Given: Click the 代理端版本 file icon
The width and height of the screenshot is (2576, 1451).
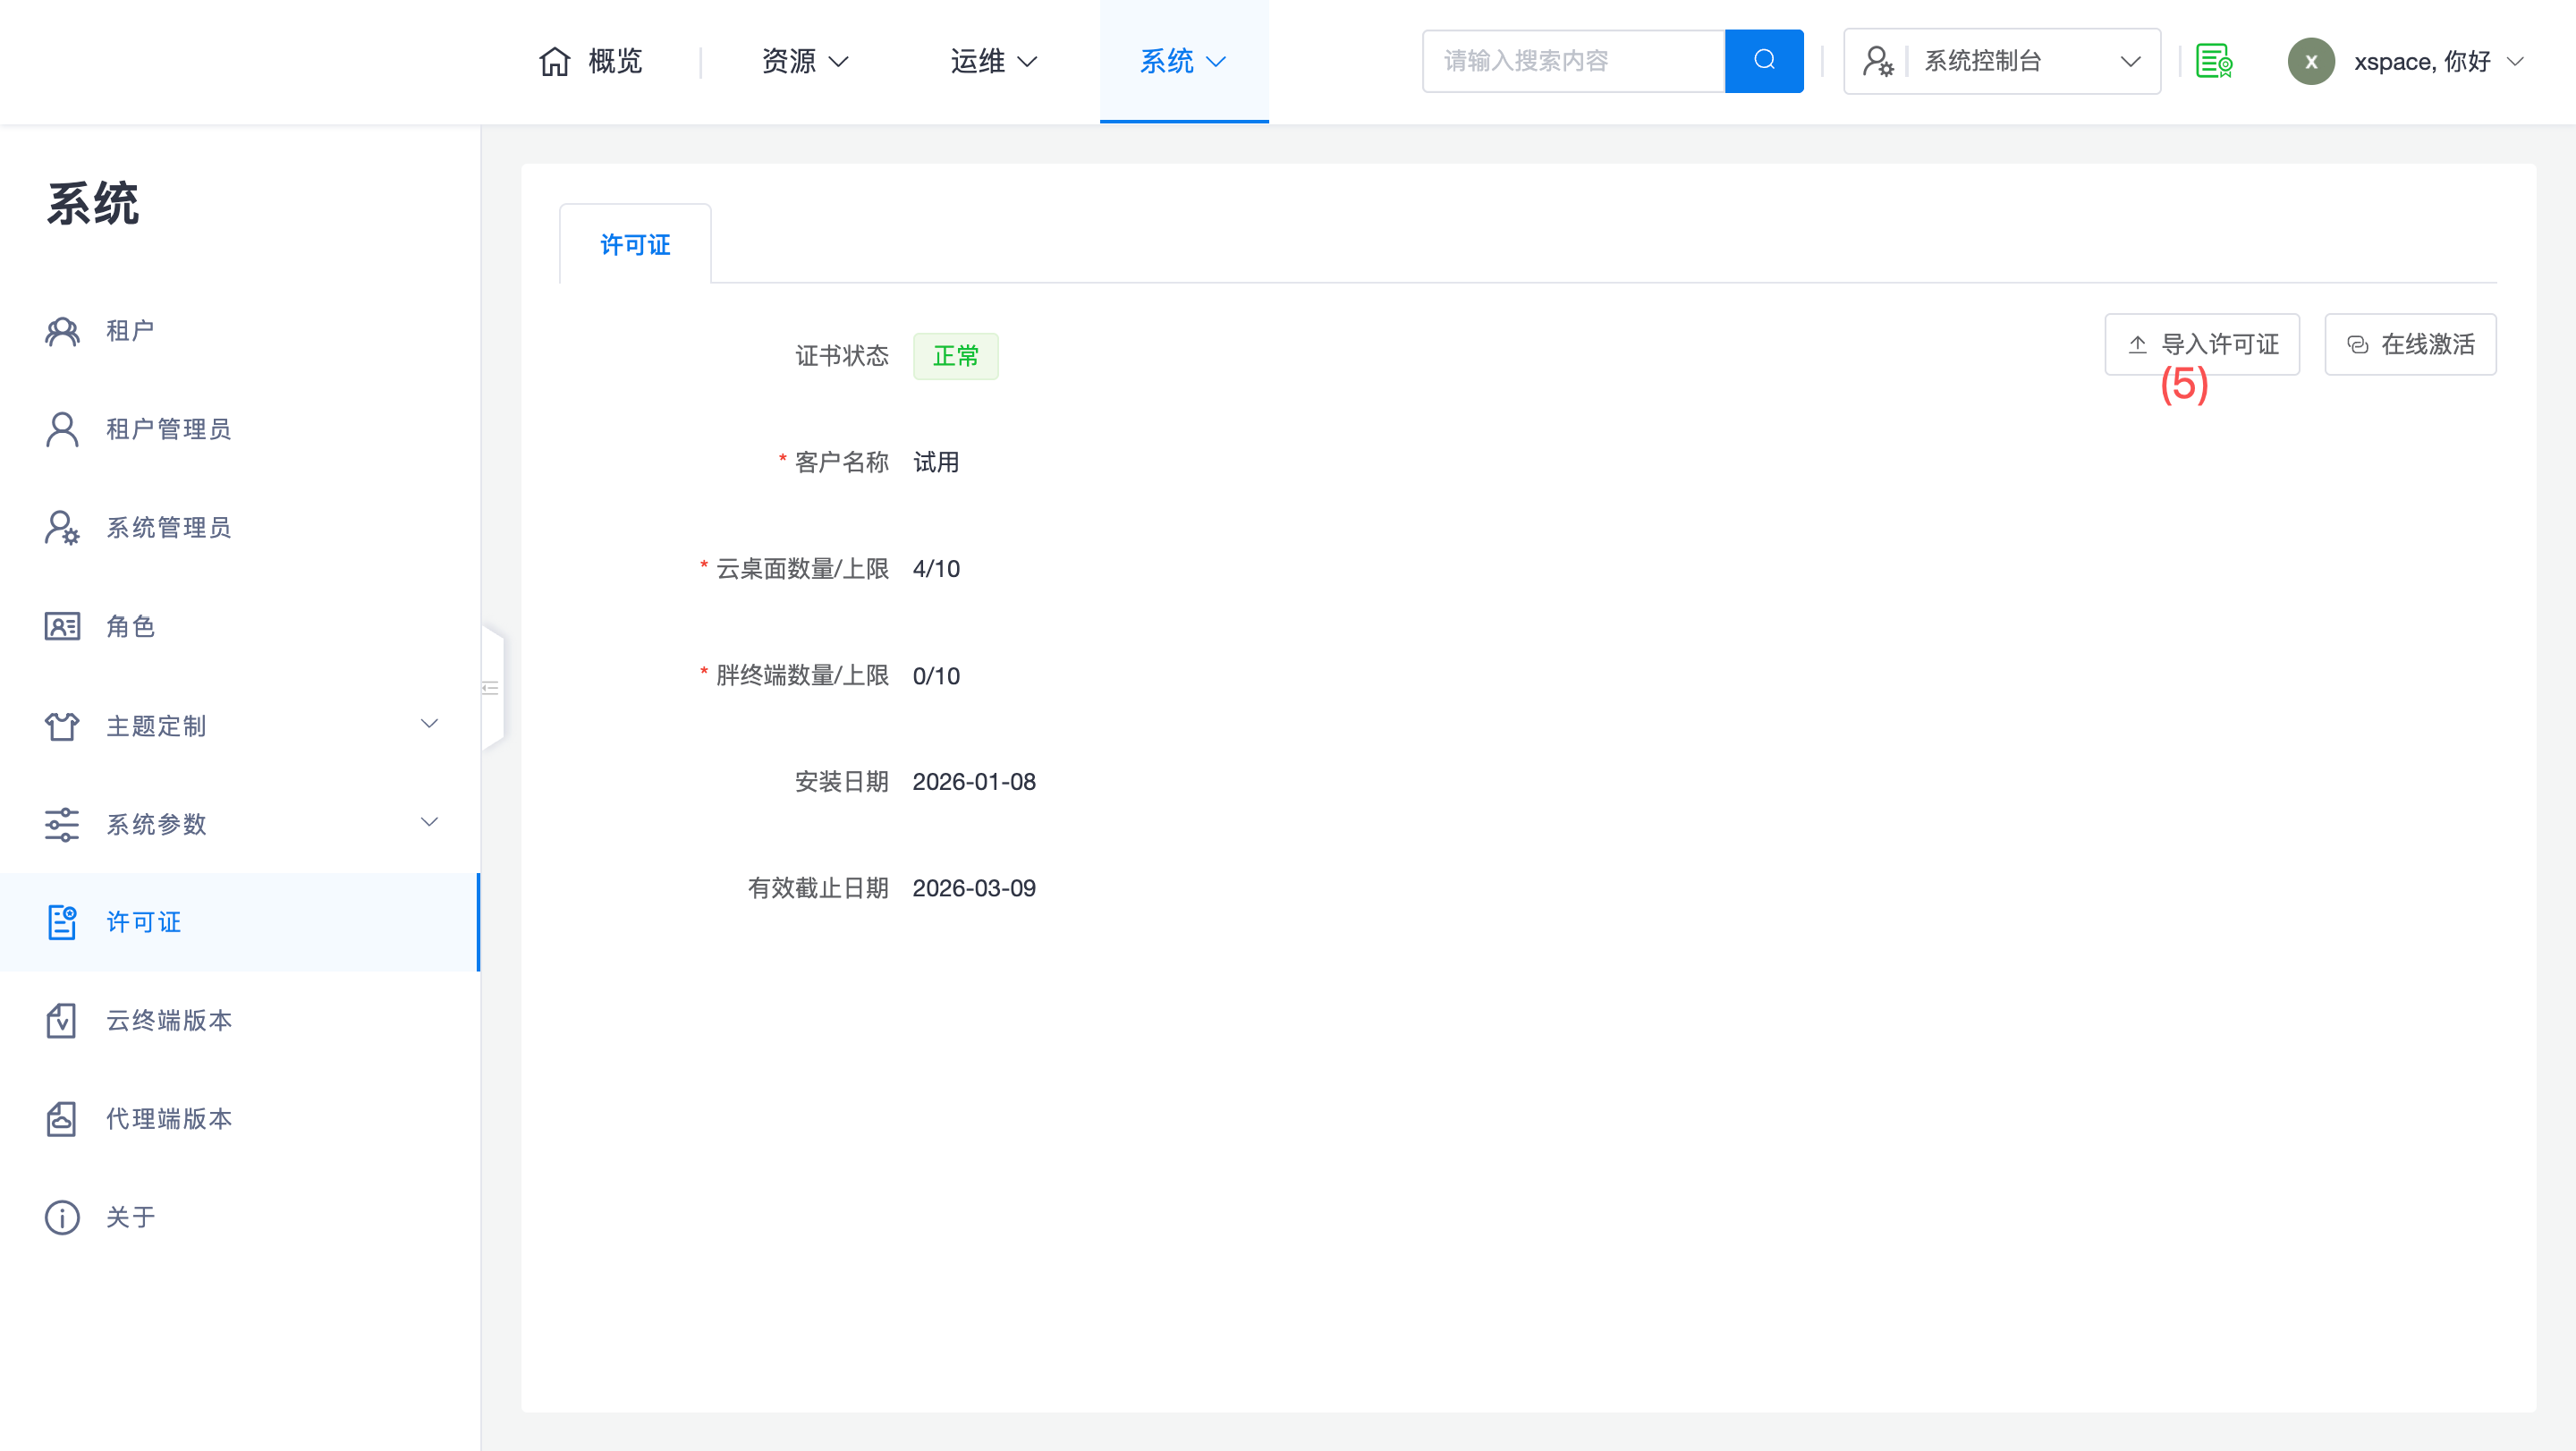Looking at the screenshot, I should coord(62,1118).
